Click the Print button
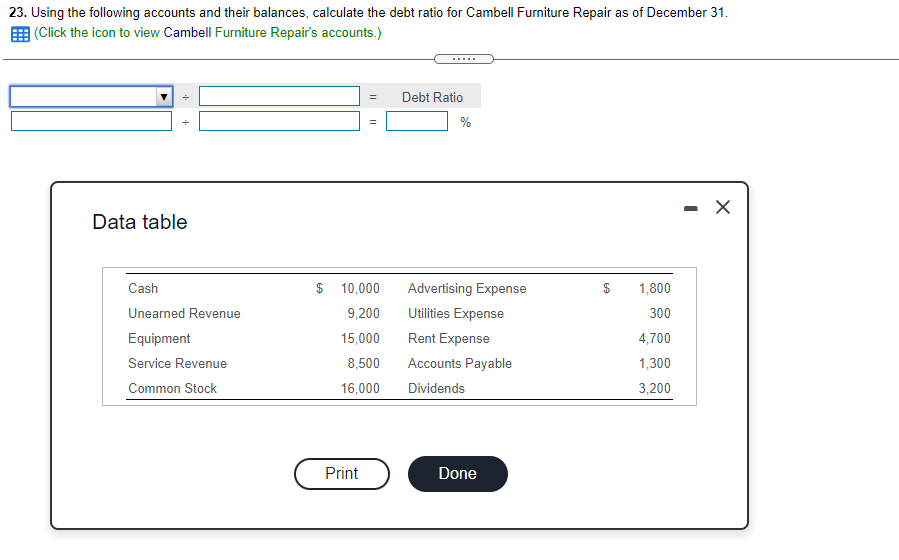The height and width of the screenshot is (560, 899). click(x=342, y=474)
